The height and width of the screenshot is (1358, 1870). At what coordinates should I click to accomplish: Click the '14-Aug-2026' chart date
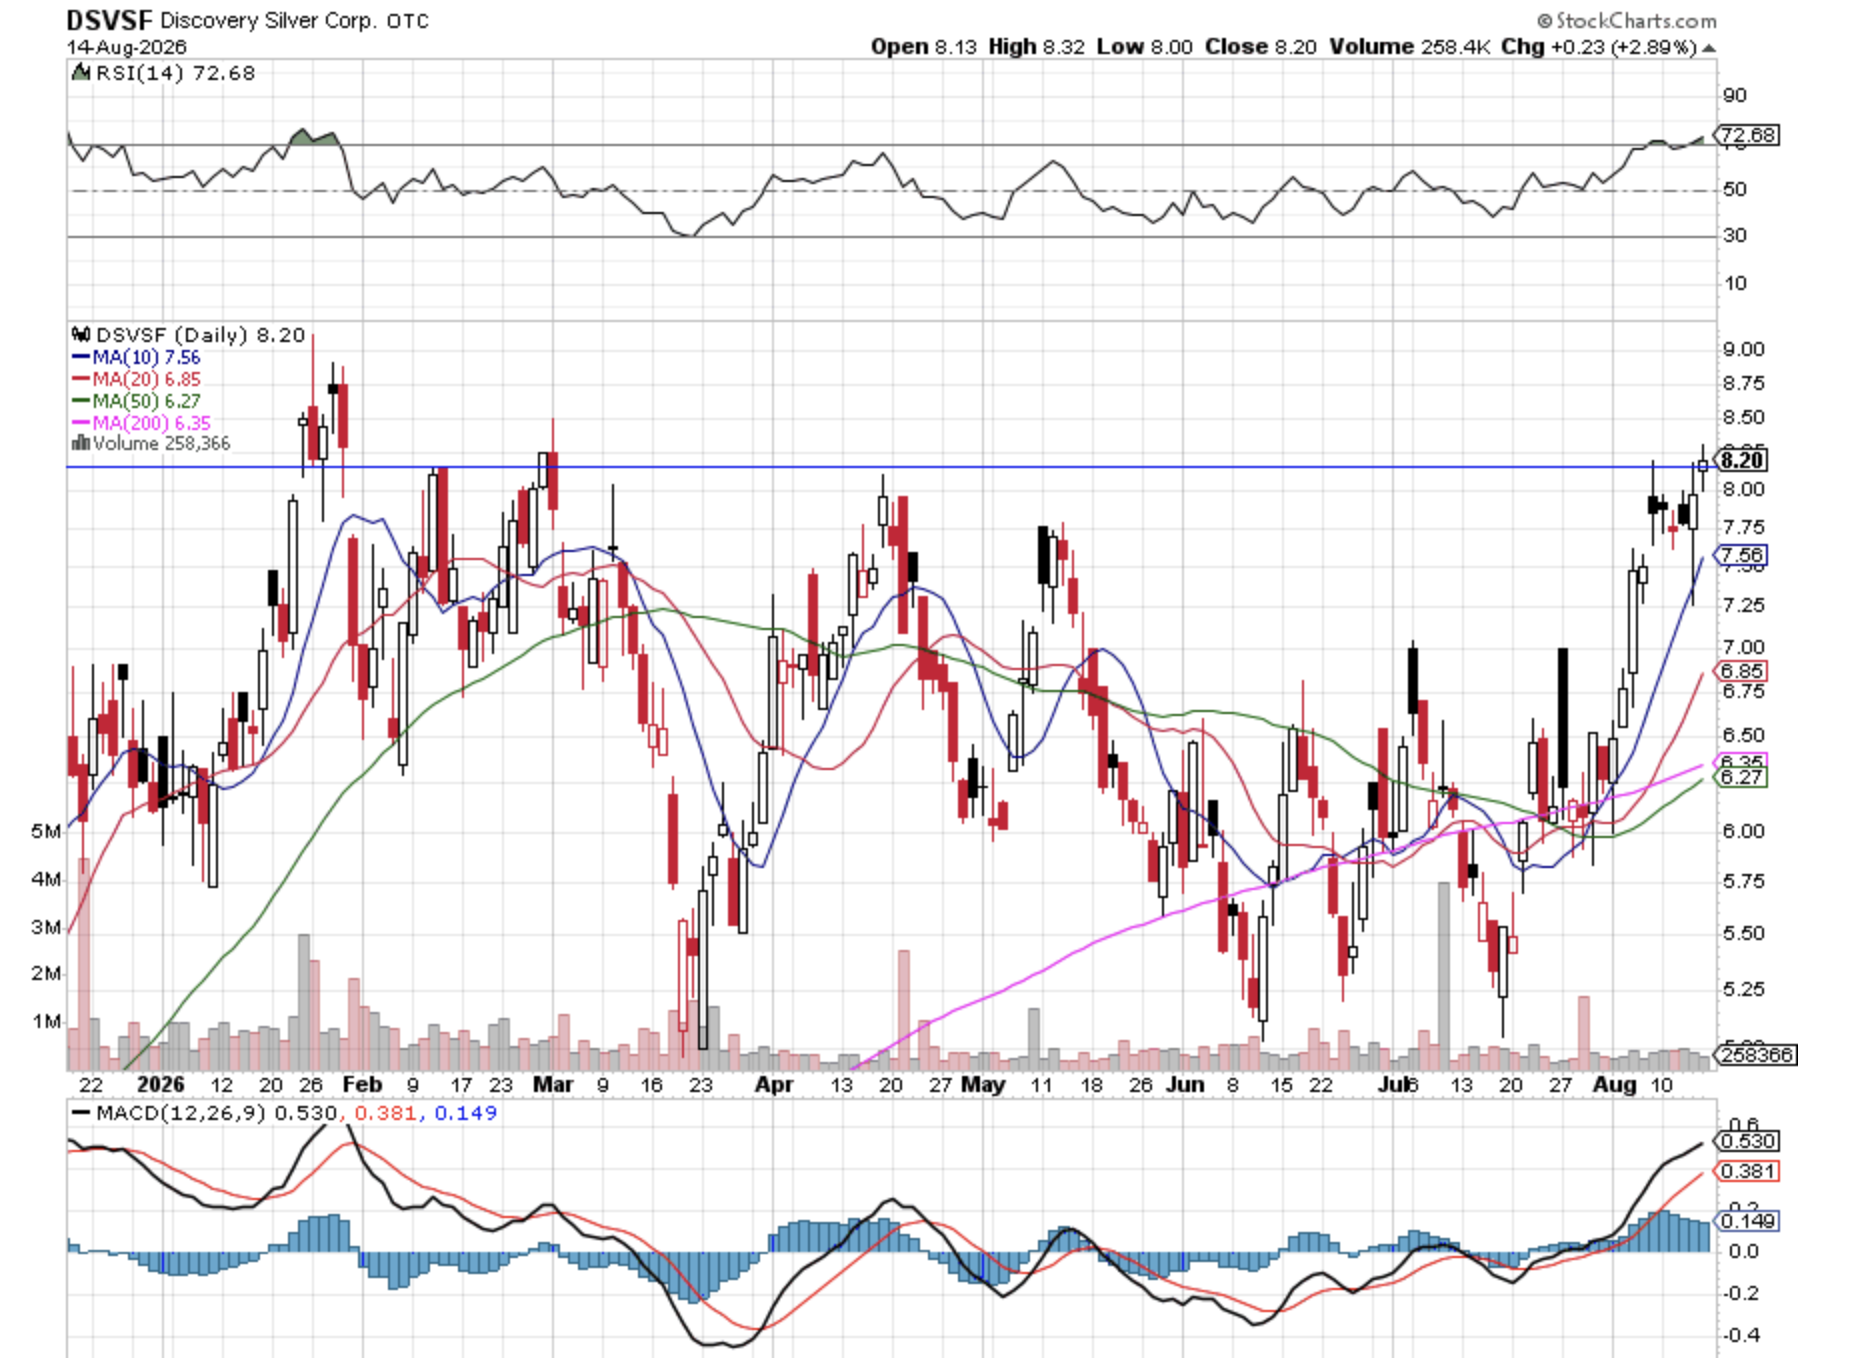coord(127,47)
